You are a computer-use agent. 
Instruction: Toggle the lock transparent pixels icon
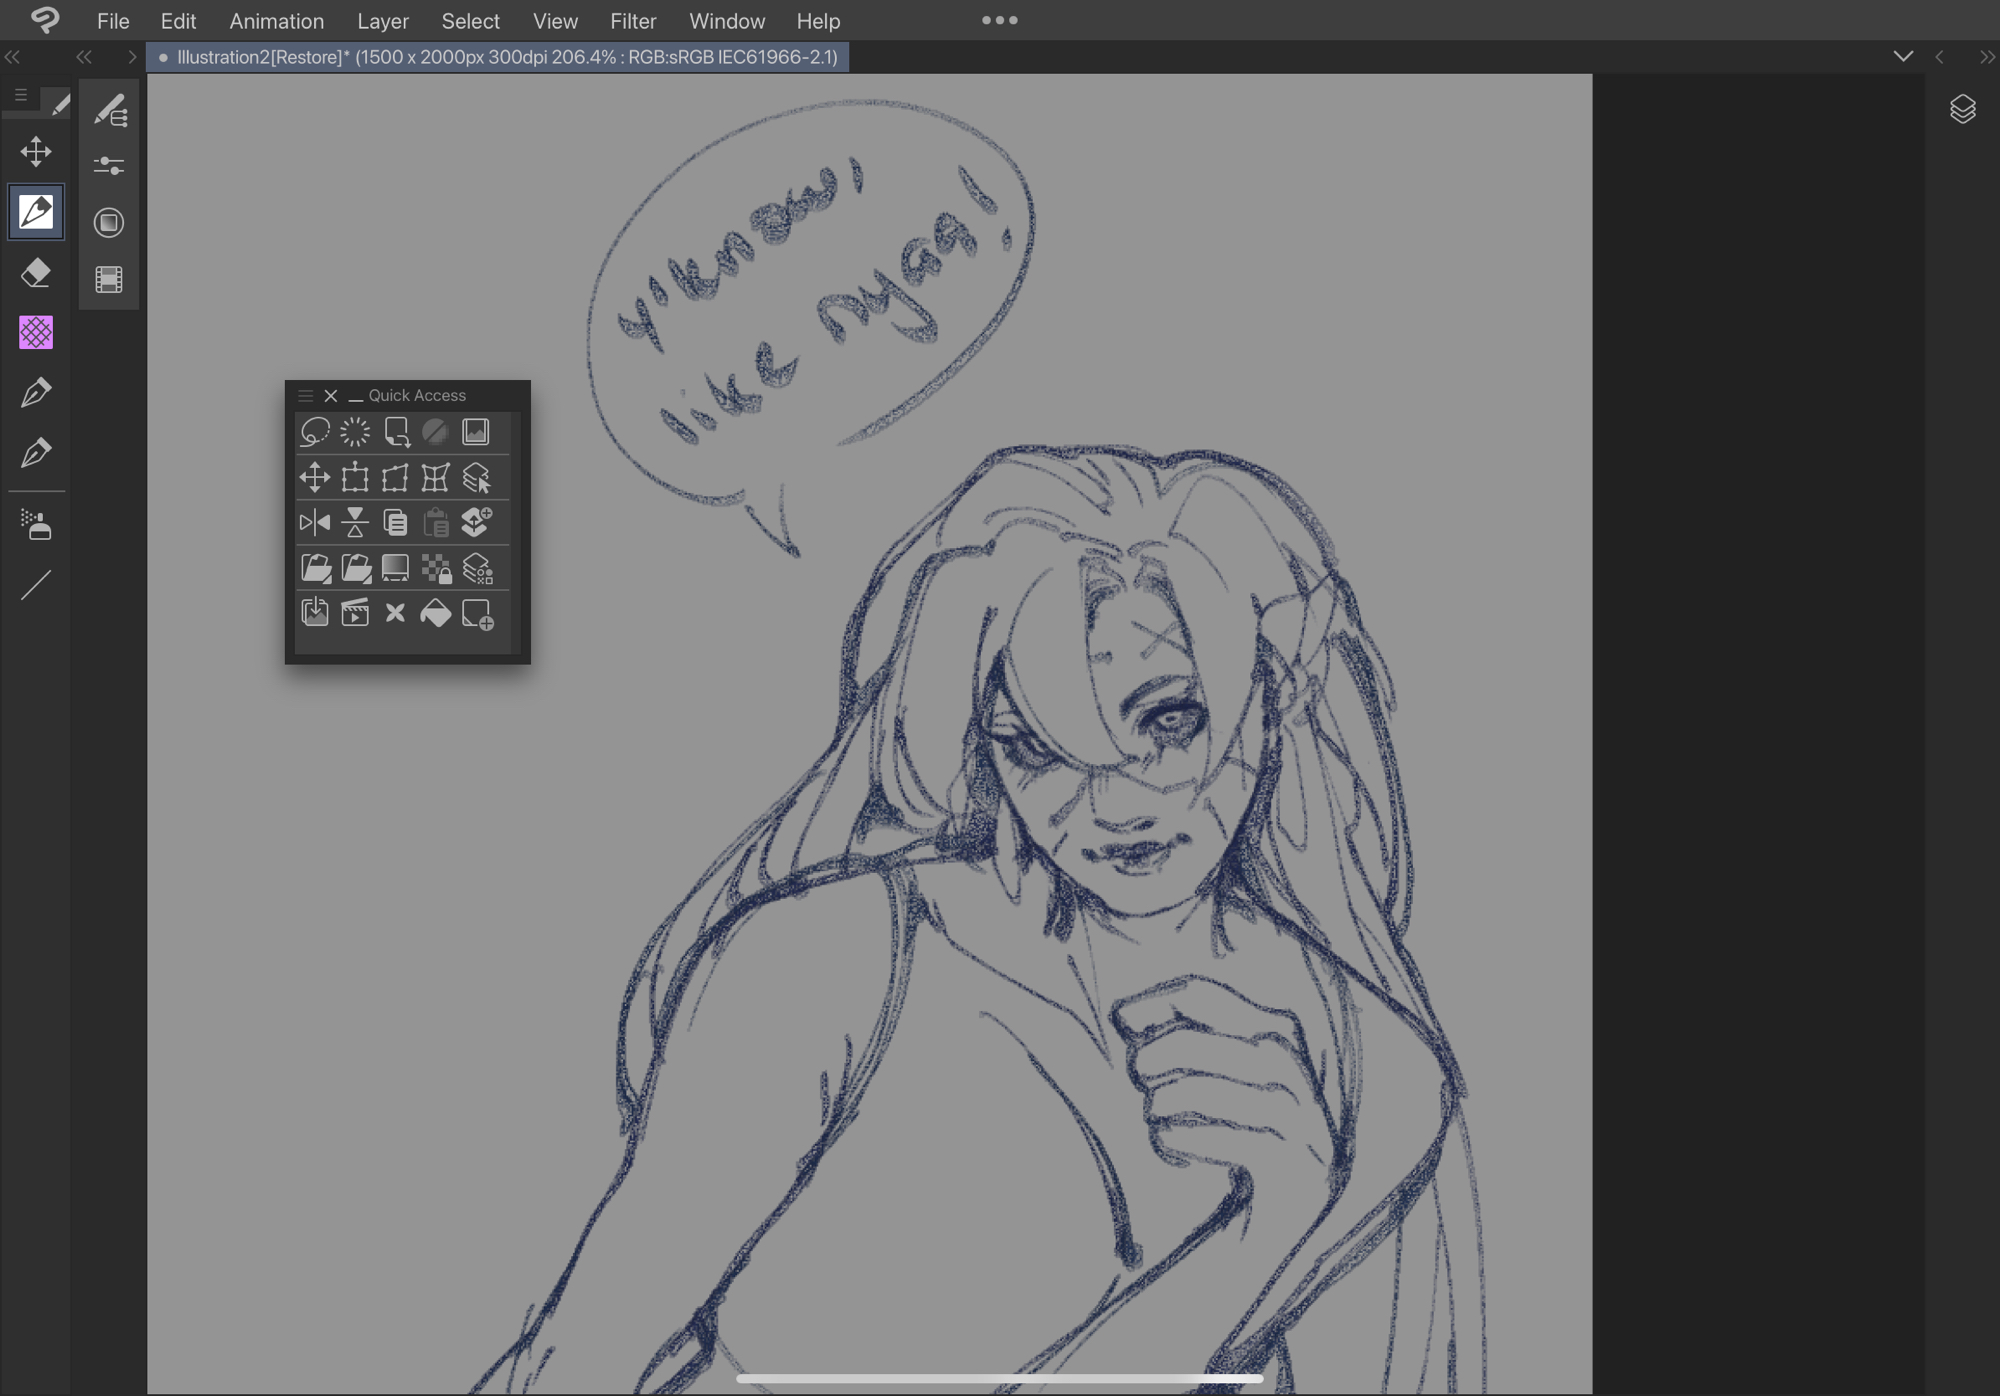click(x=436, y=568)
